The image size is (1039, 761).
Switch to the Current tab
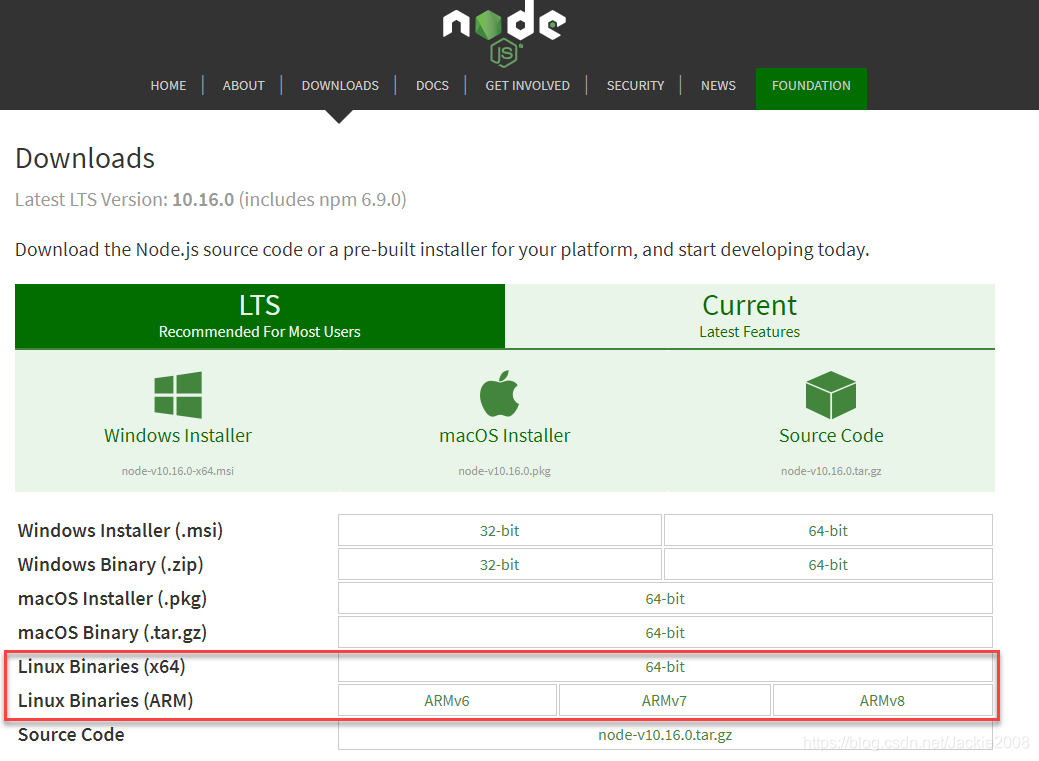(x=749, y=316)
